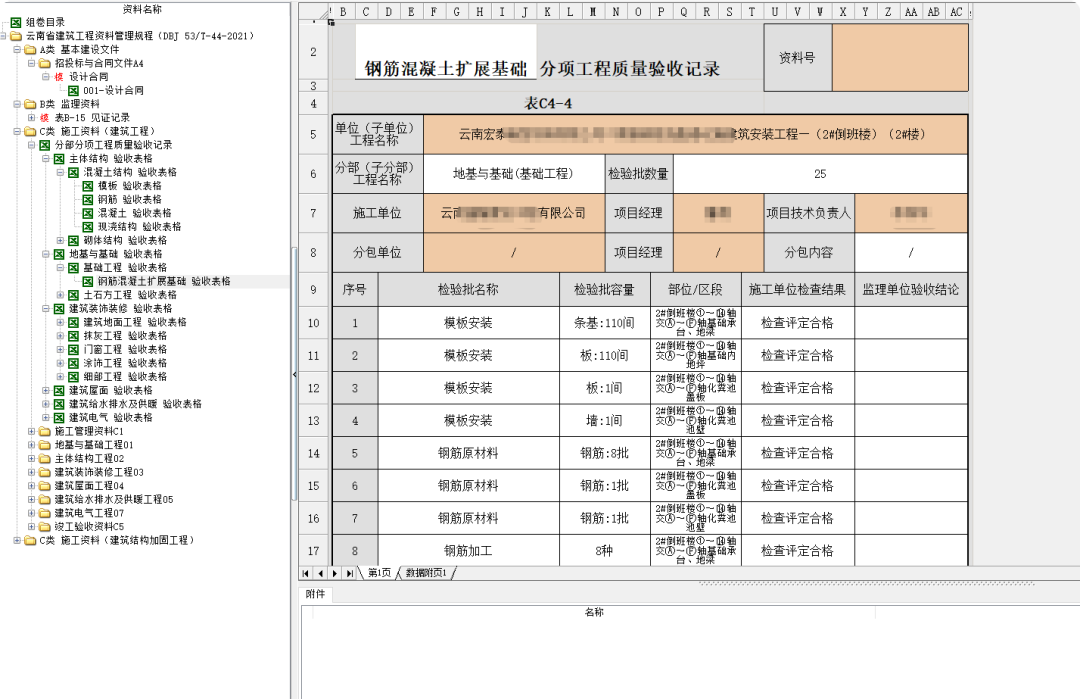Click the green sheet icon beside 组卷目录

click(16, 22)
